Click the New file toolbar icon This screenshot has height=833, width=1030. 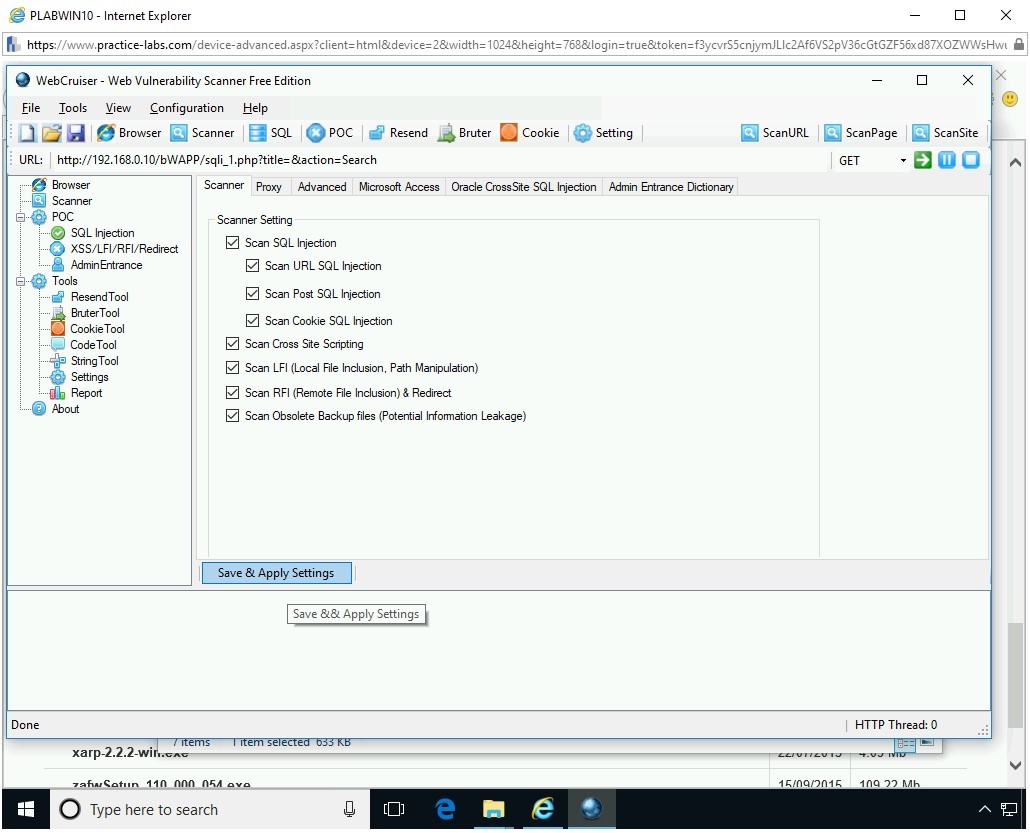point(28,133)
